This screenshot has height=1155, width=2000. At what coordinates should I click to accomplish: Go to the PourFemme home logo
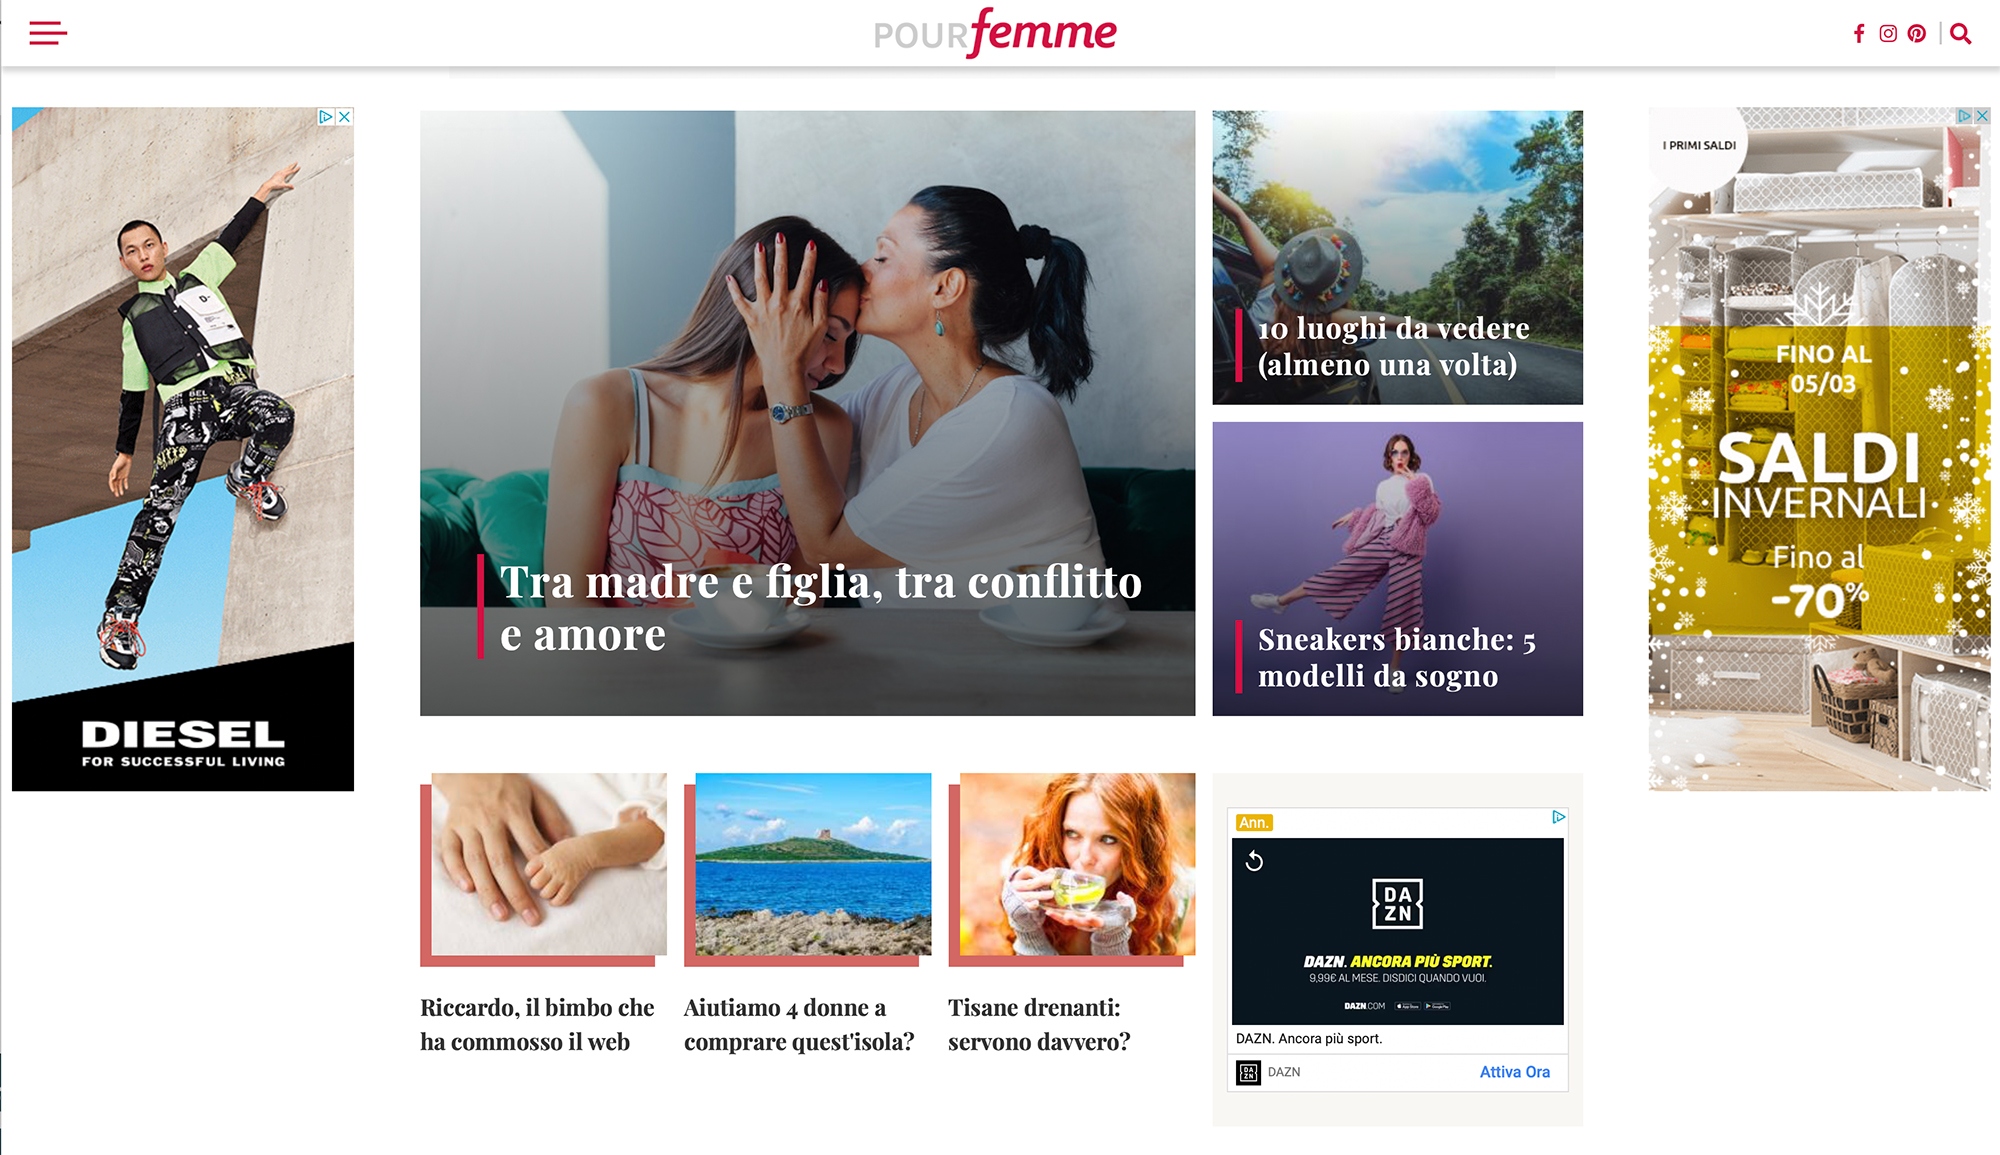995,33
